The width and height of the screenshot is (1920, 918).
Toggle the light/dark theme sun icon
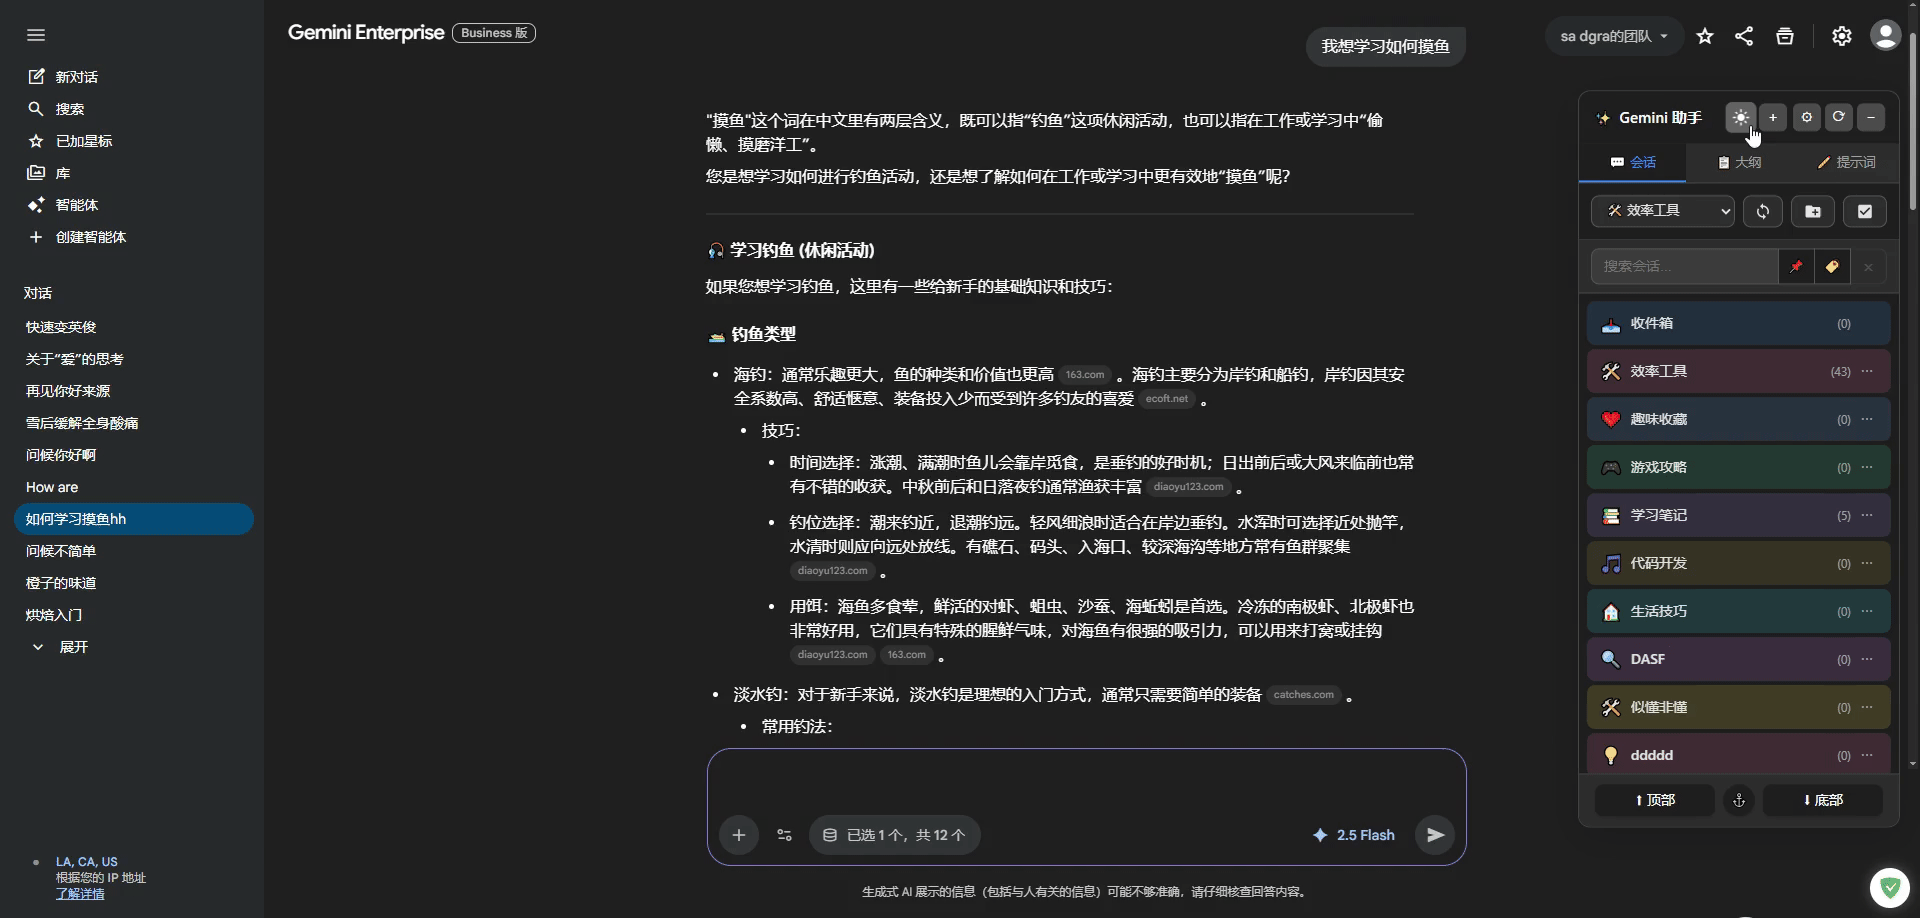(x=1740, y=117)
